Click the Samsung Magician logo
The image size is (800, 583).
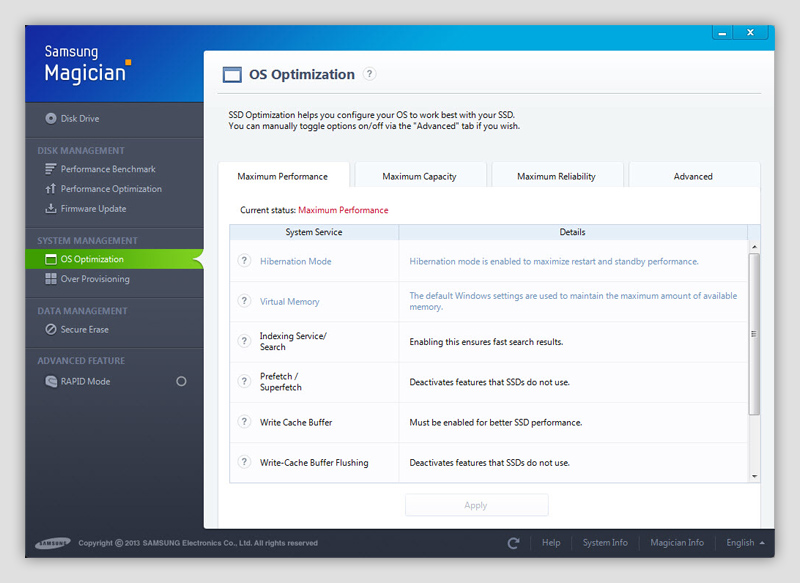(x=88, y=64)
